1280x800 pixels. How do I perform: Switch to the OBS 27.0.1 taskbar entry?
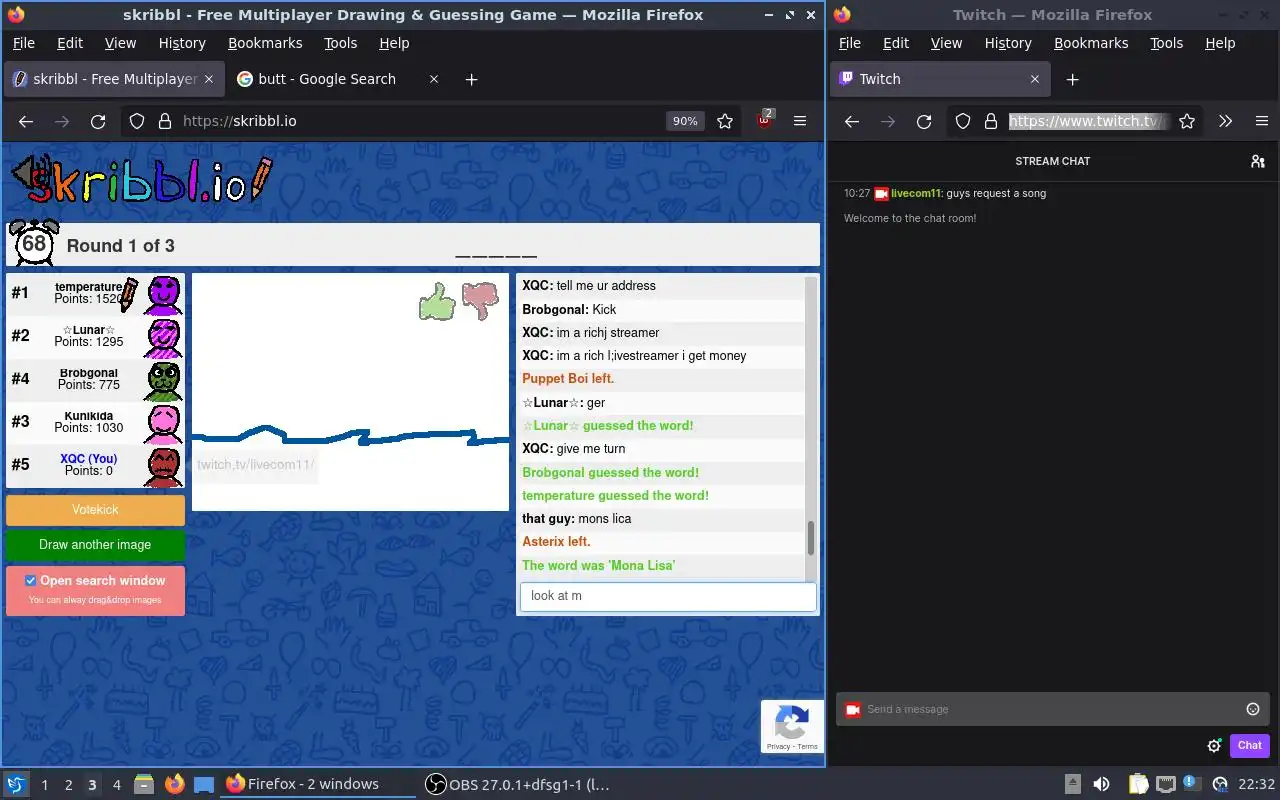pos(517,784)
